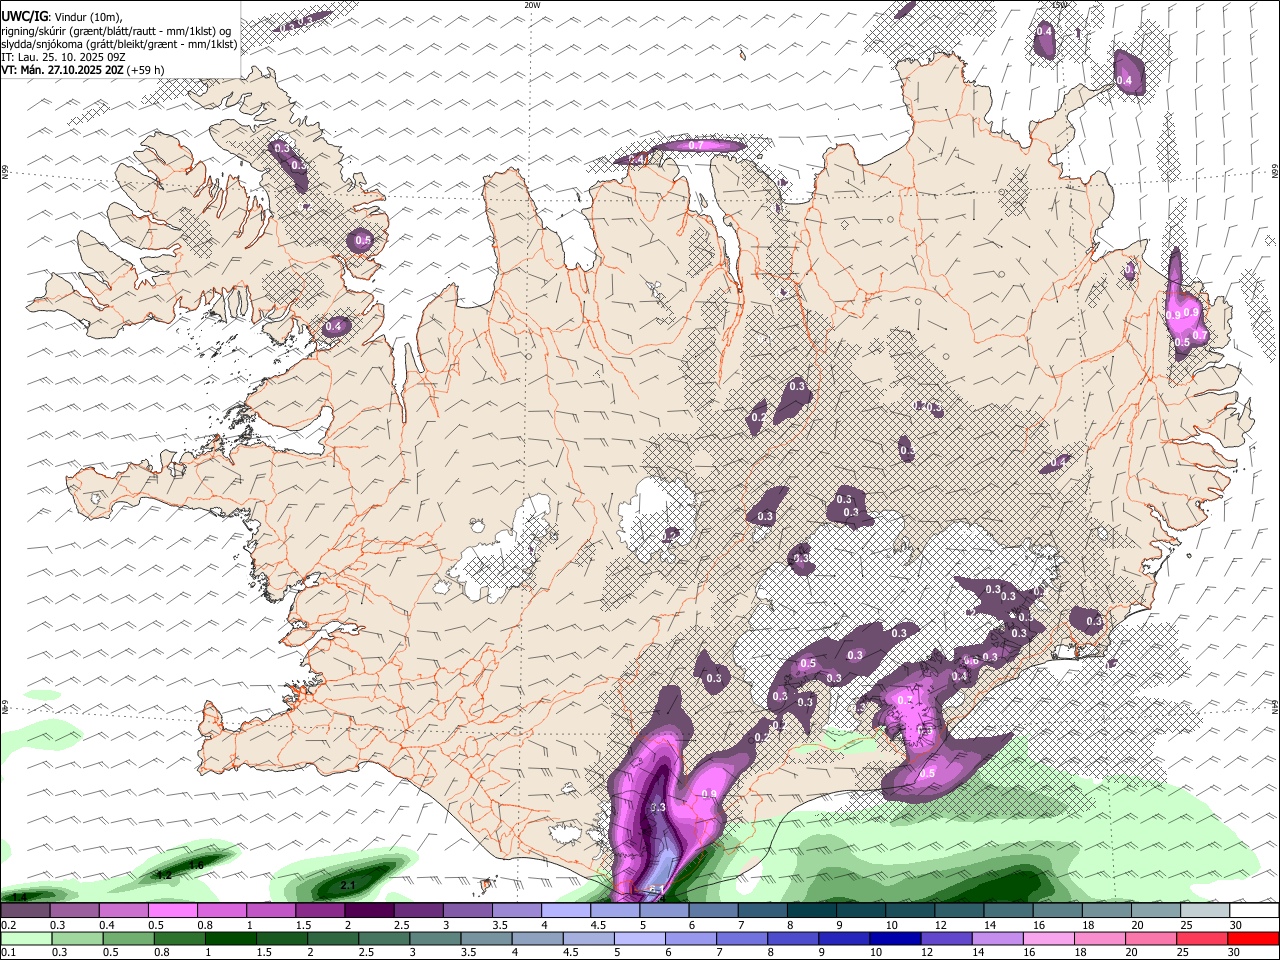Select the light periwinkle '4' swatch in the upper scale
Image resolution: width=1280 pixels, height=960 pixels.
(566, 910)
